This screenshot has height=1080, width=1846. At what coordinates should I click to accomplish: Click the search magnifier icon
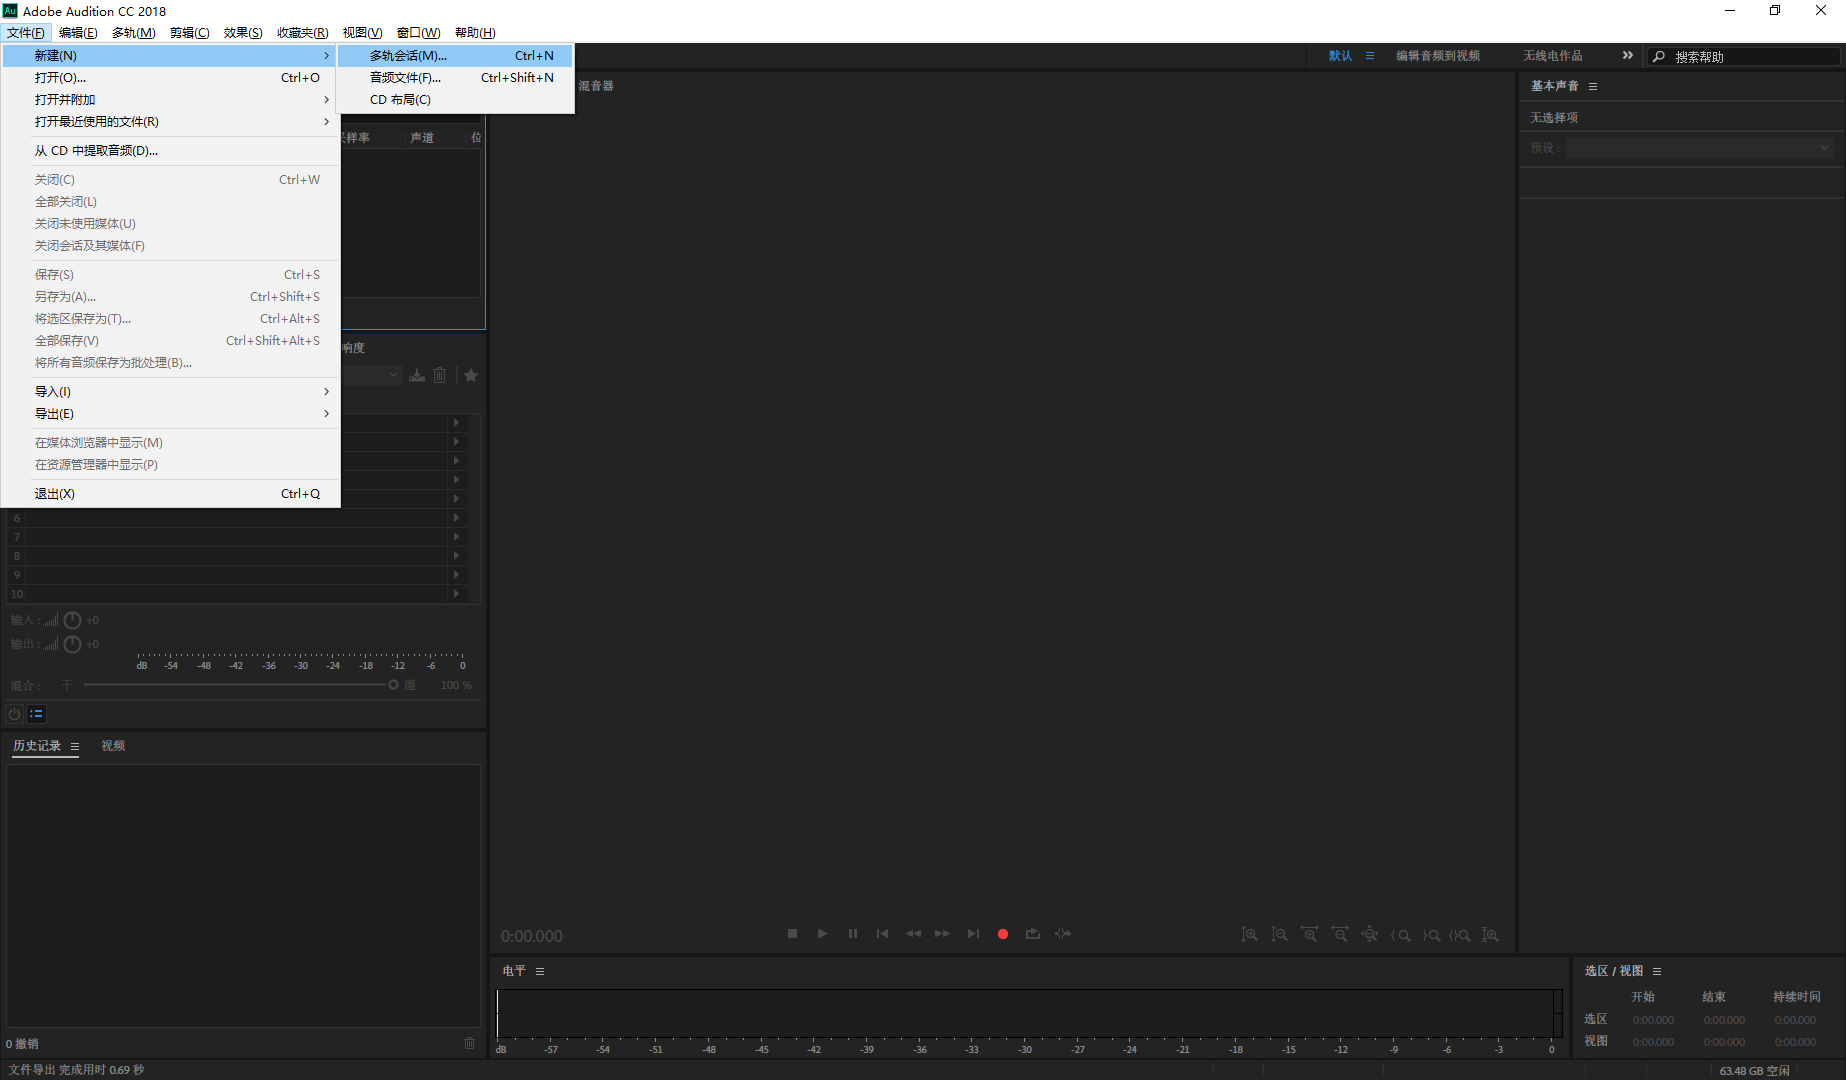1659,57
